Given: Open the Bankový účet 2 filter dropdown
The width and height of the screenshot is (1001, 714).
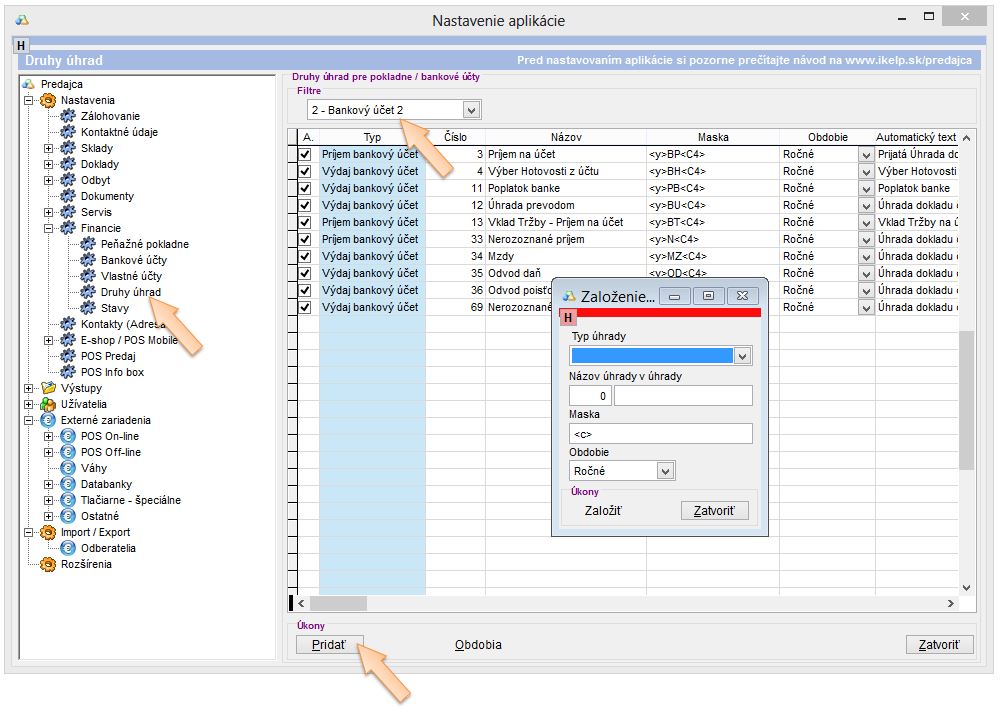Looking at the screenshot, I should [x=471, y=109].
